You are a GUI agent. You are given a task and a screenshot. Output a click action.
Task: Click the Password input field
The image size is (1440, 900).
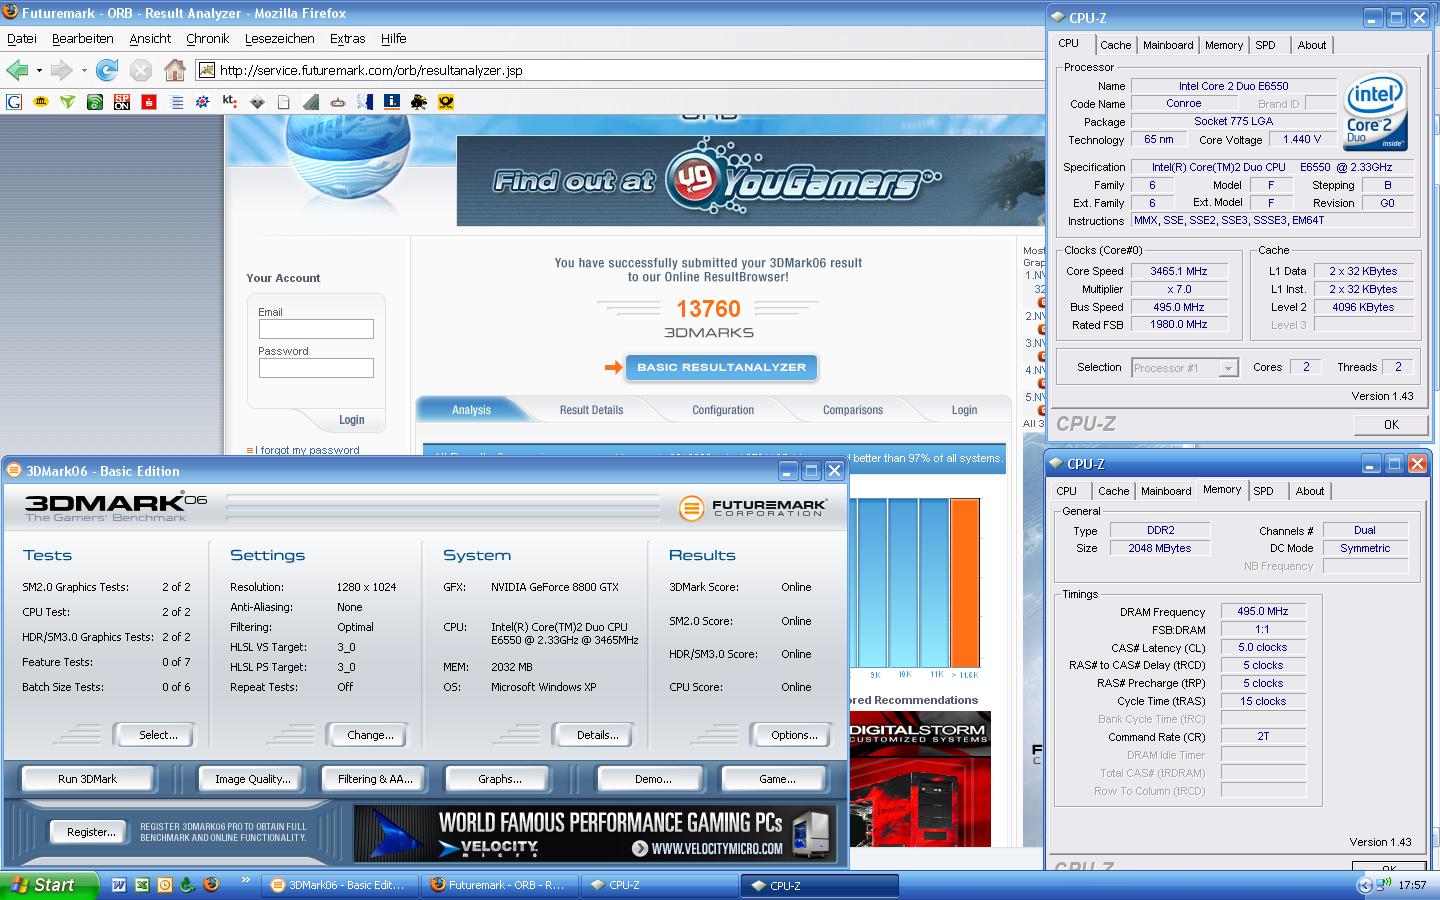pos(316,368)
